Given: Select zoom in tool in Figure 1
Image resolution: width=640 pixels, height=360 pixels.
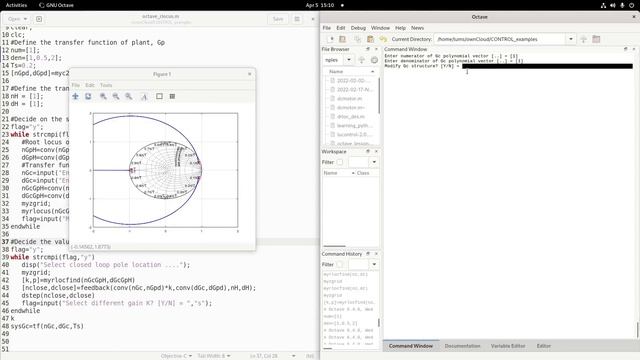Looking at the screenshot, I should [103, 96].
